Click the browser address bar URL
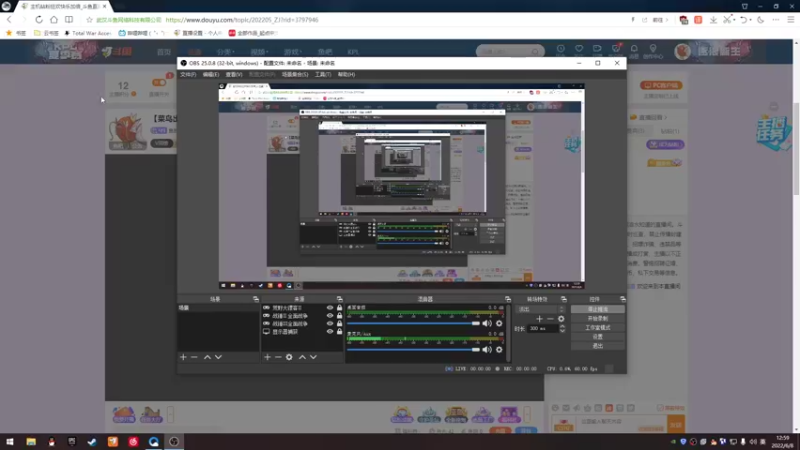This screenshot has width=800, height=450. click(242, 20)
